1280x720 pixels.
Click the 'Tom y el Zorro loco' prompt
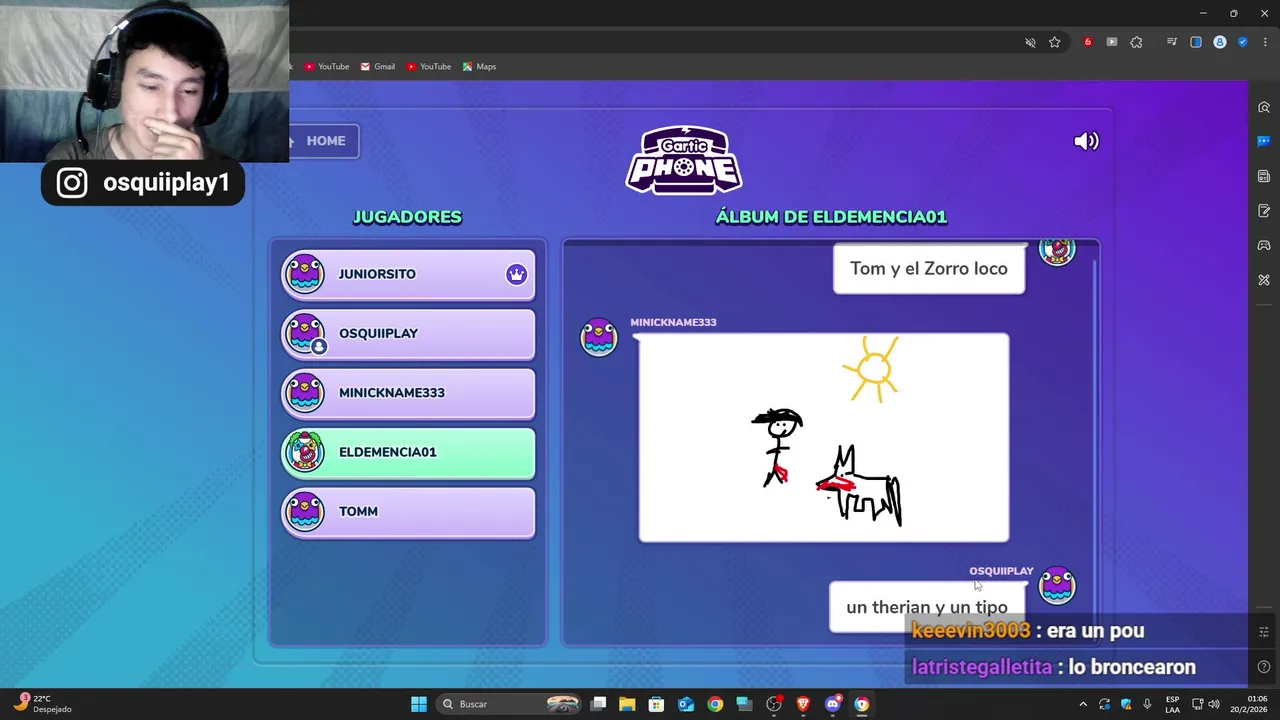tap(928, 268)
